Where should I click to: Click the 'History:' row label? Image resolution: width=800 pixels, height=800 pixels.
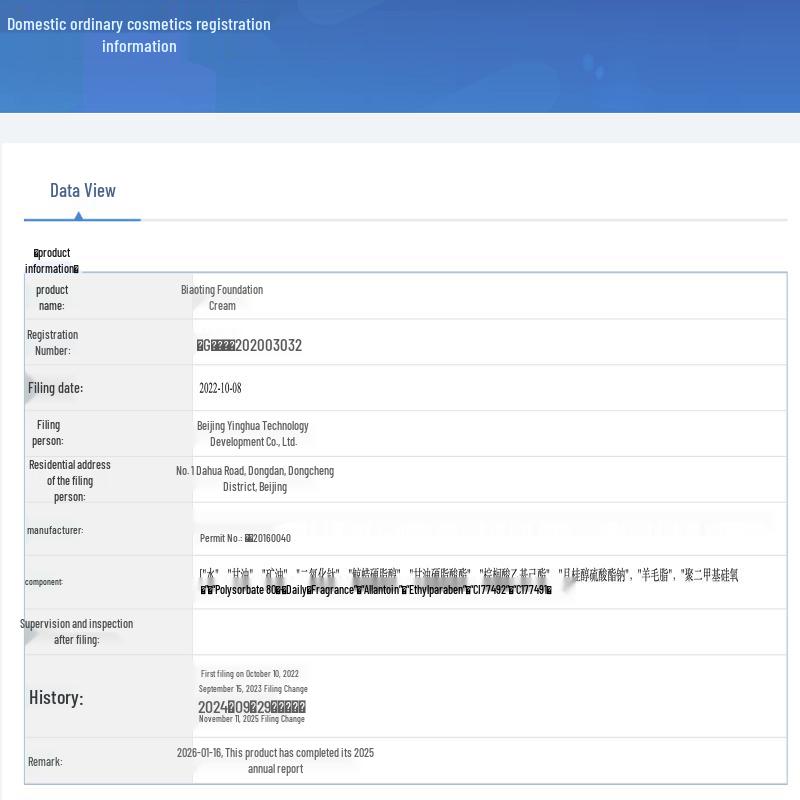pos(56,697)
